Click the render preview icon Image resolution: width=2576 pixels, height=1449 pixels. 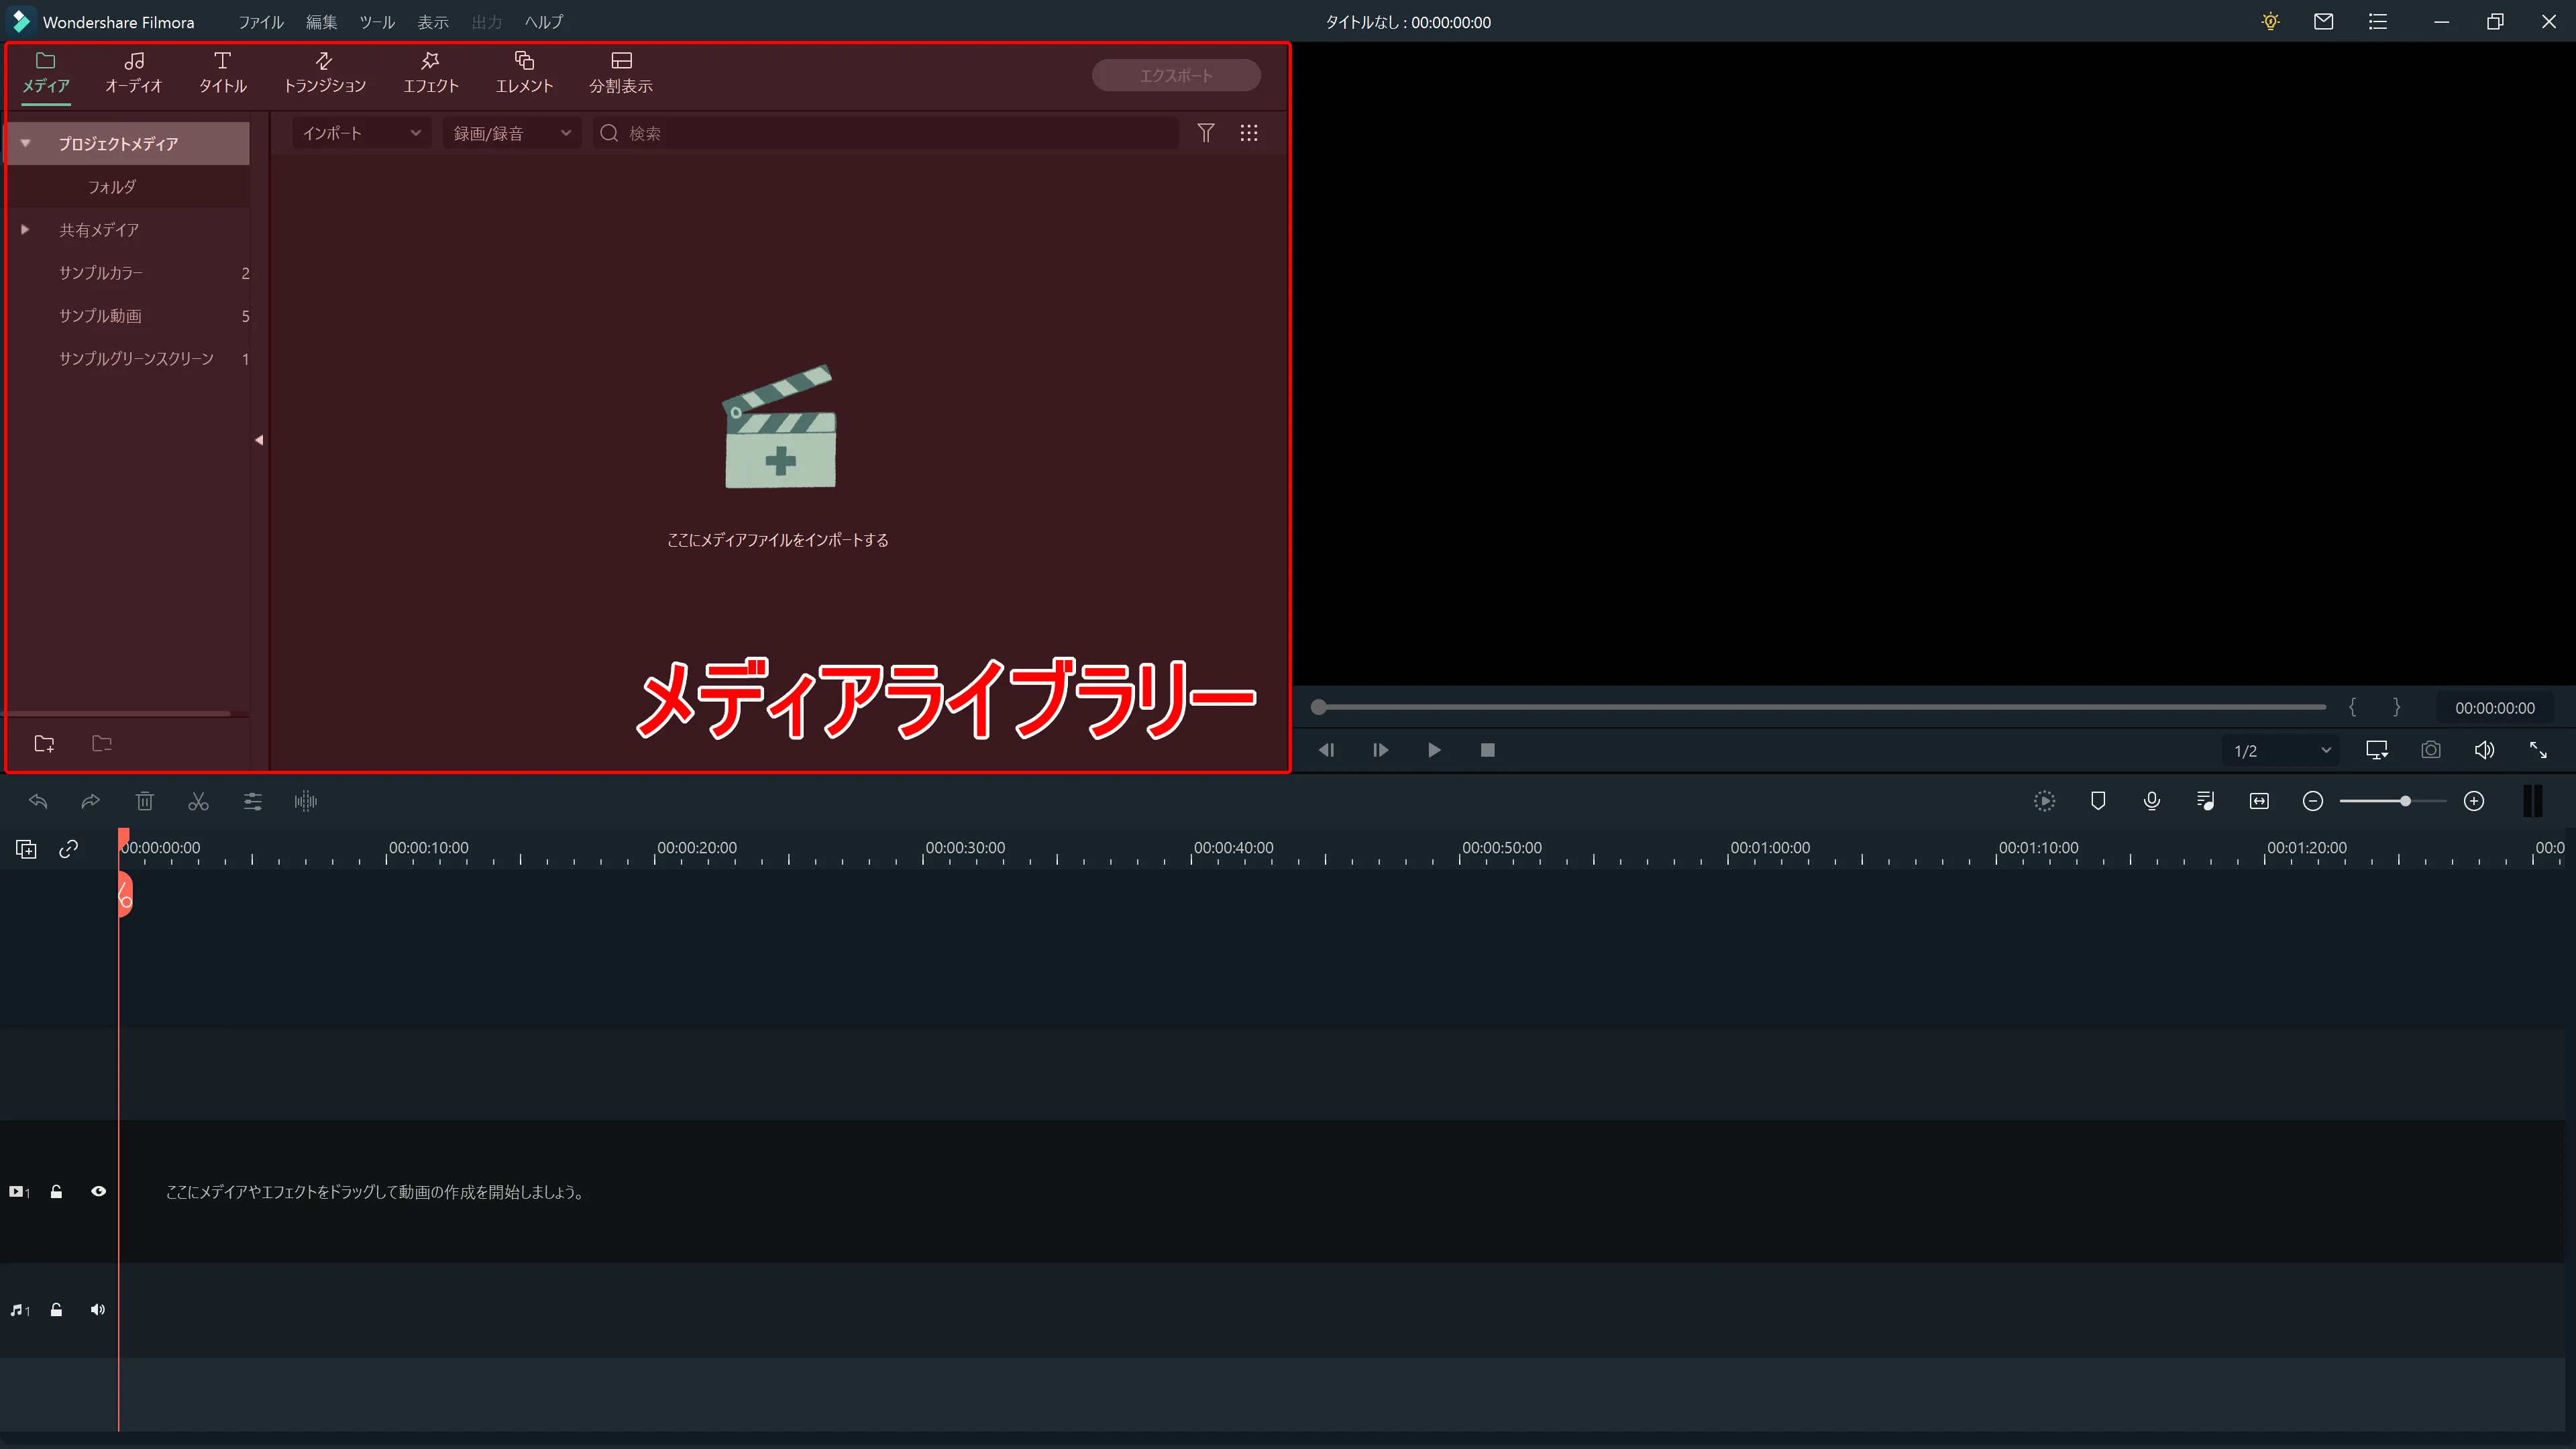2045,801
